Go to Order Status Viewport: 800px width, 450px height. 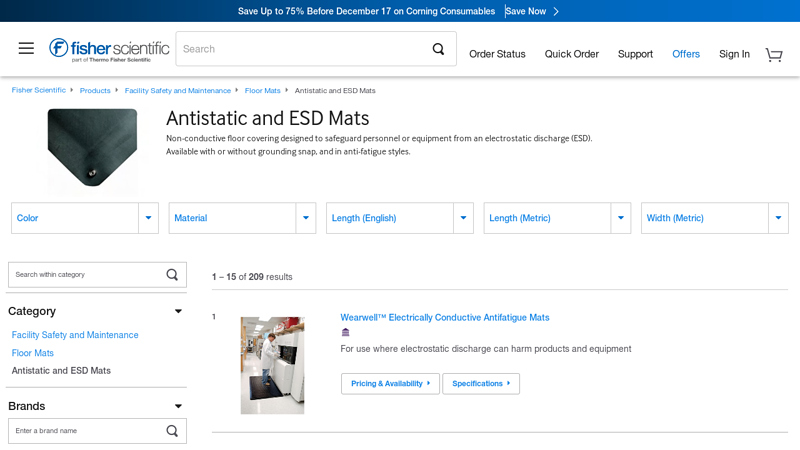click(497, 54)
